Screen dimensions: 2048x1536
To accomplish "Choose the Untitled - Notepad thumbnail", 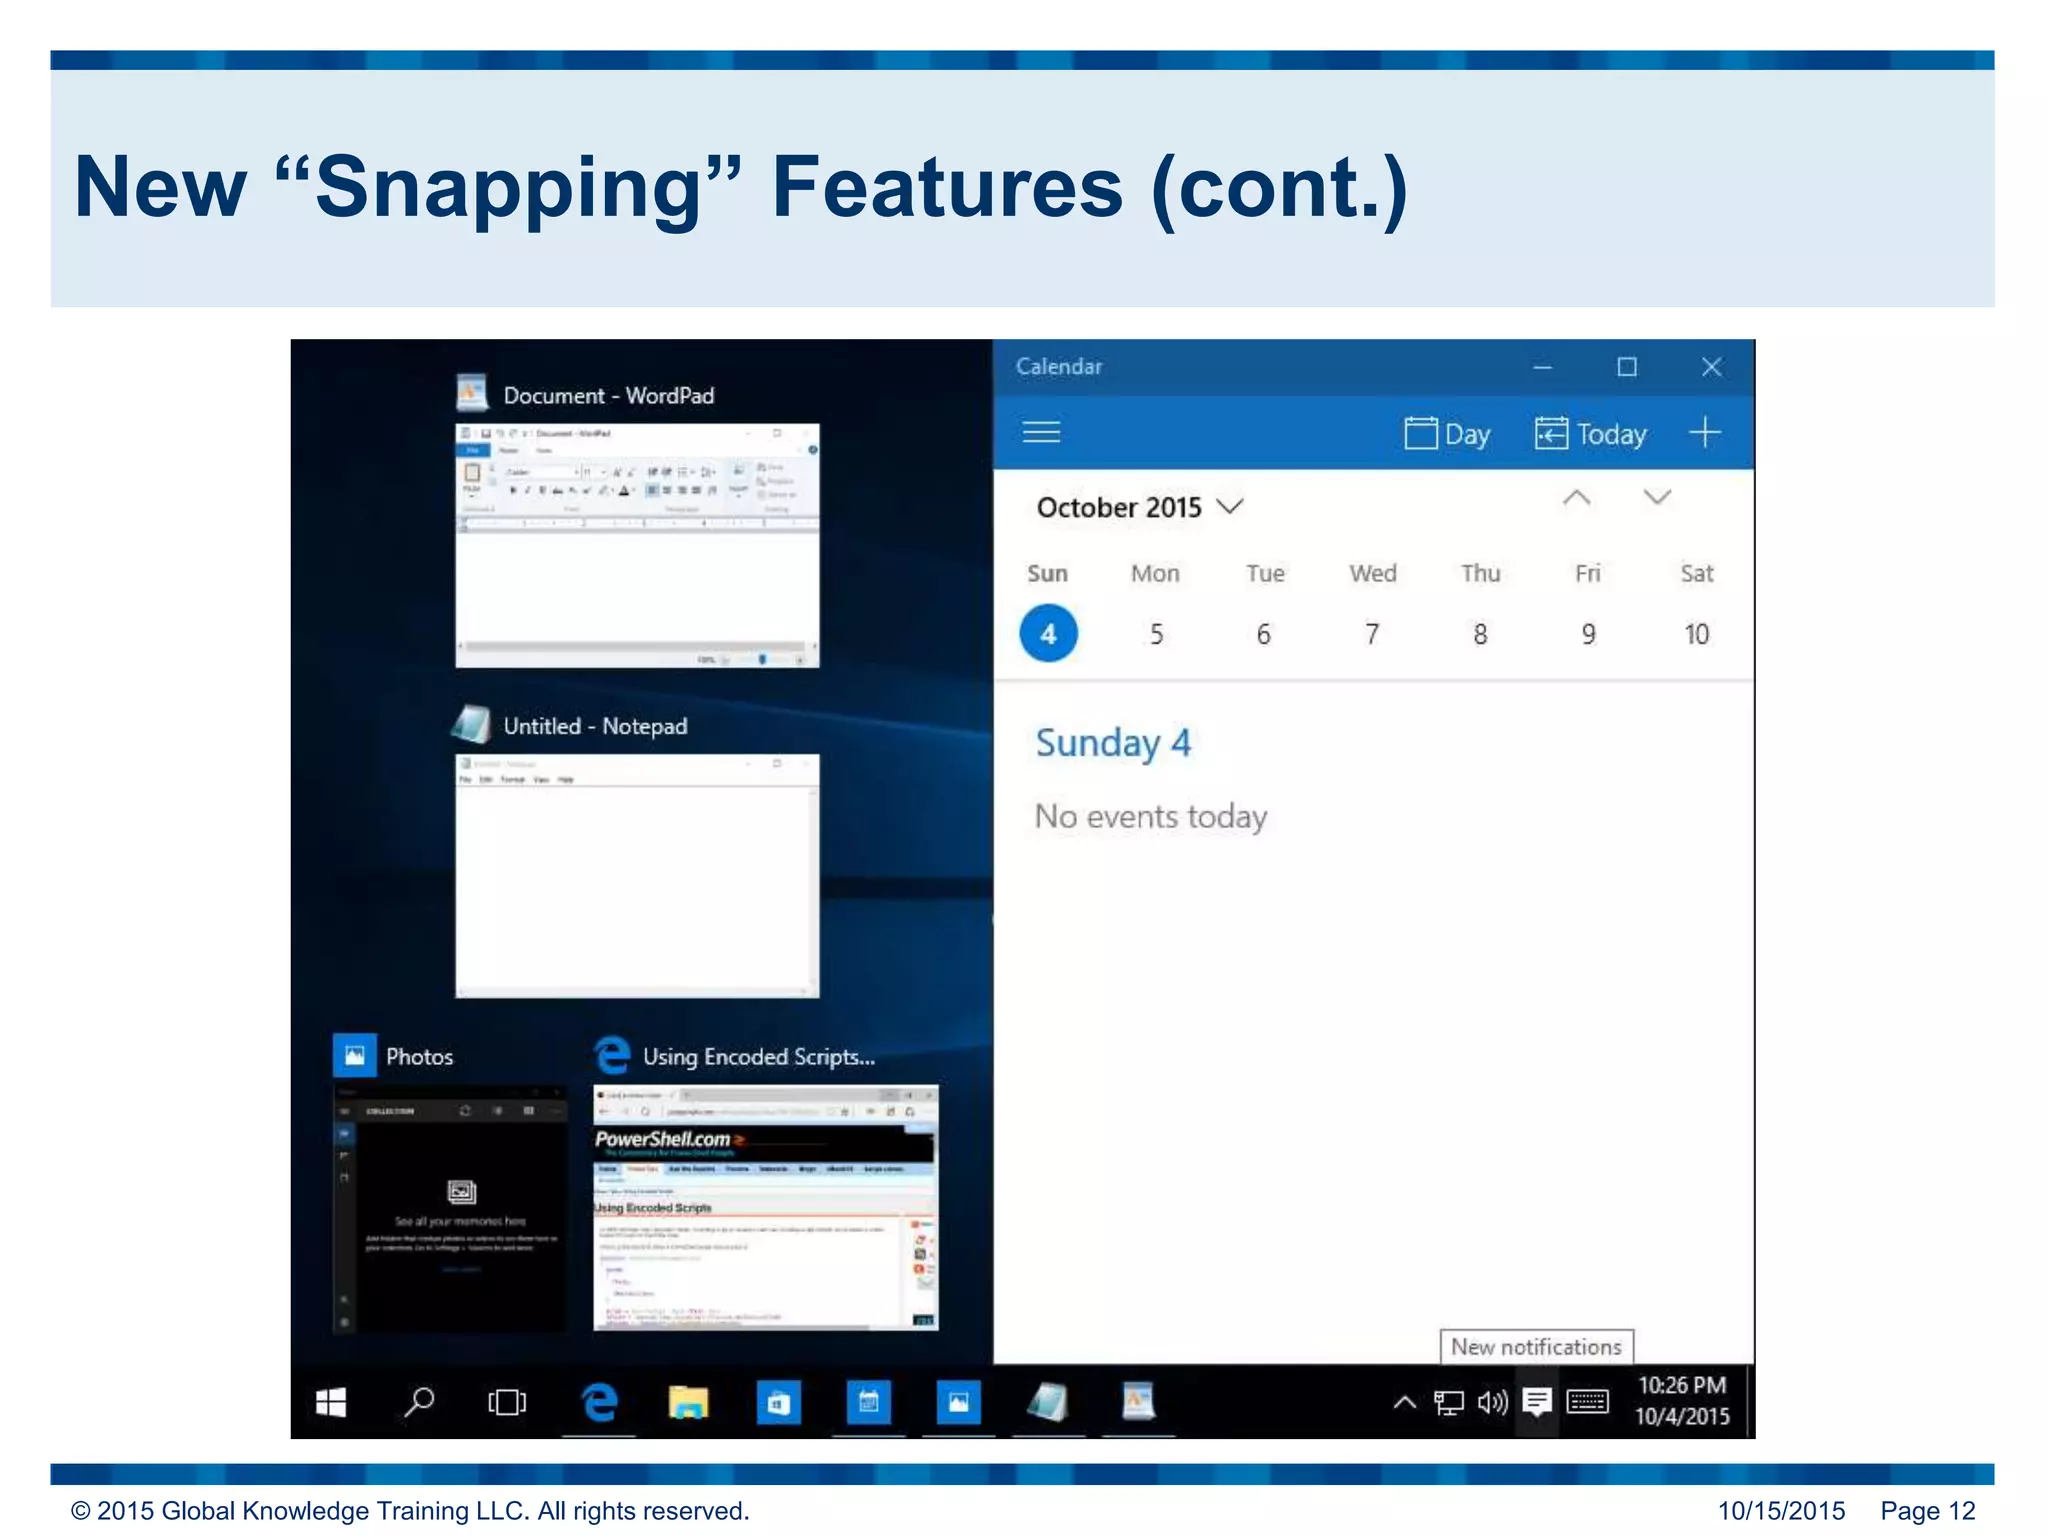I will tap(637, 876).
